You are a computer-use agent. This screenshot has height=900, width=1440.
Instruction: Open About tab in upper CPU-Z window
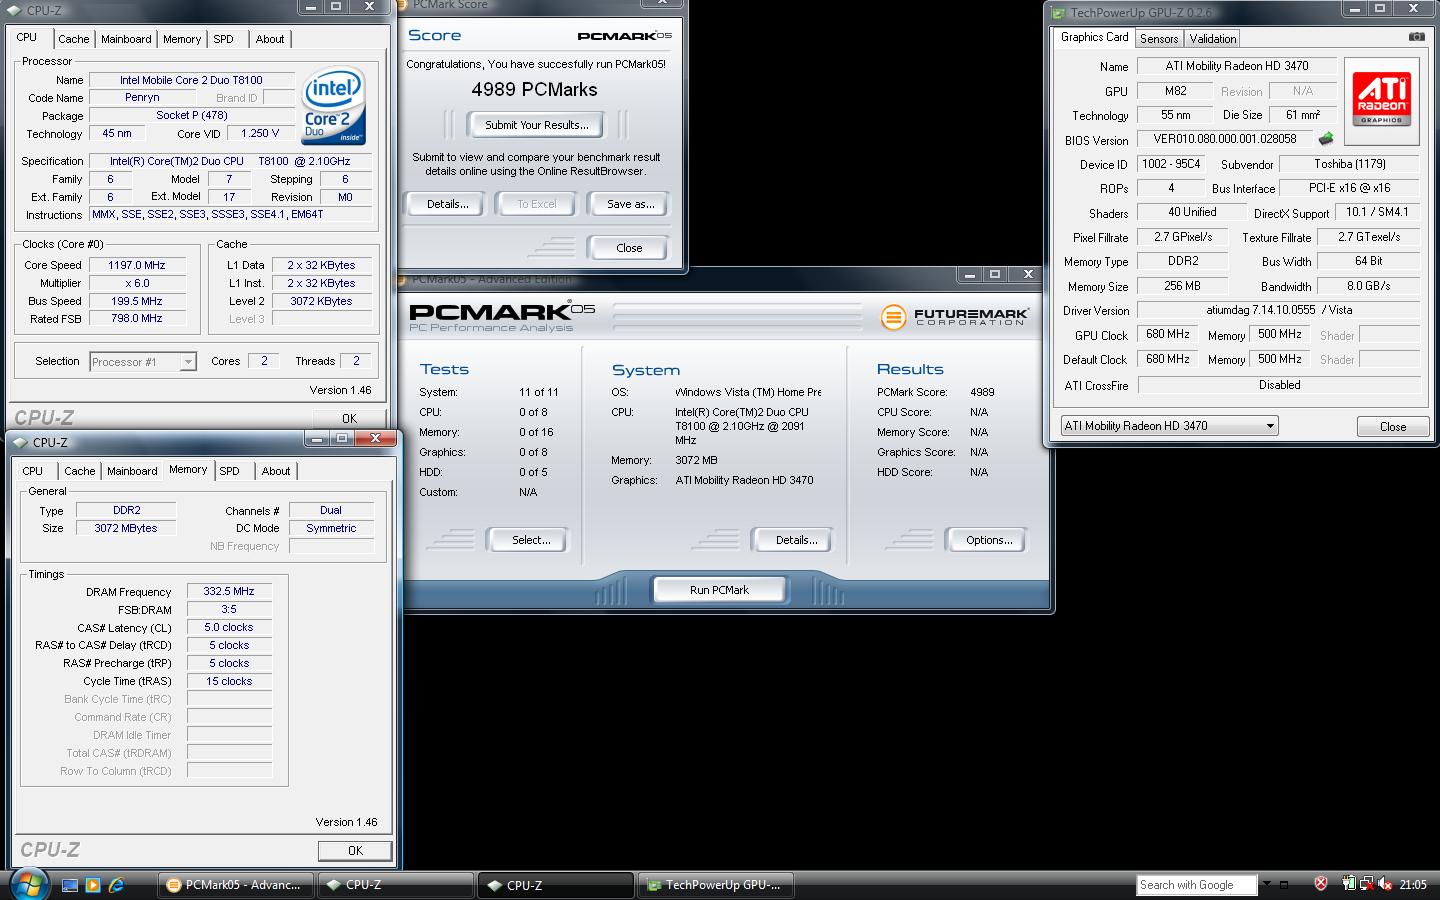(x=270, y=39)
